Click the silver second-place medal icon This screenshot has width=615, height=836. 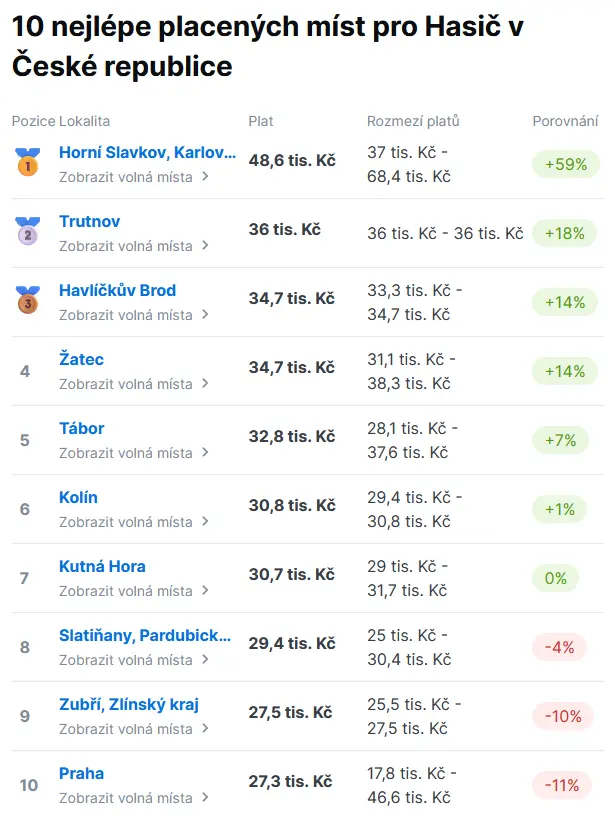[x=25, y=231]
